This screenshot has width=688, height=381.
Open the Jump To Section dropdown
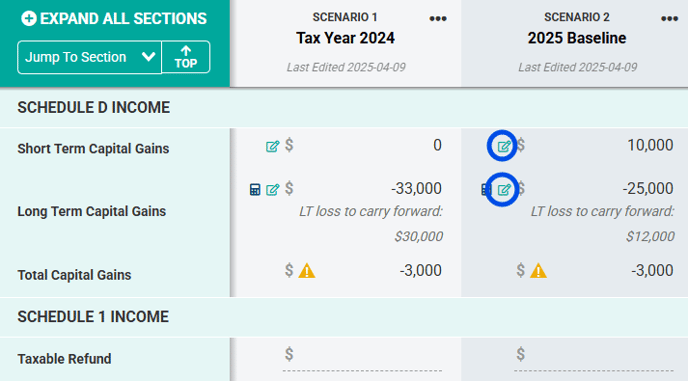coord(90,57)
